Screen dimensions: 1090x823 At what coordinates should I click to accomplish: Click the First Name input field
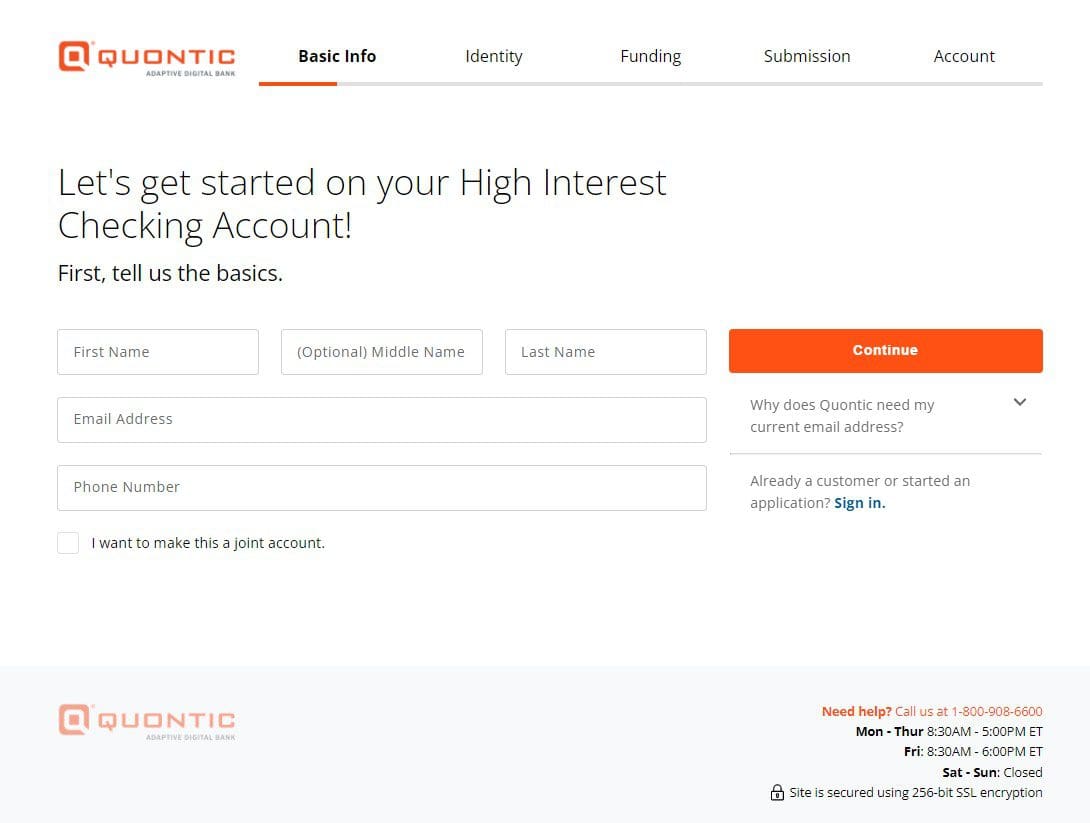[x=157, y=351]
